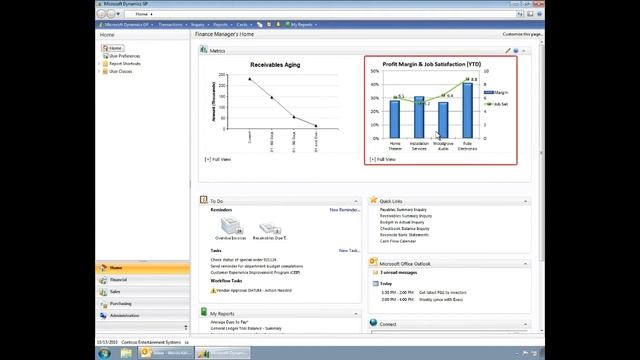Viewport: 640px width, 360px height.
Task: Click the Windows Start button
Action: [x=104, y=353]
